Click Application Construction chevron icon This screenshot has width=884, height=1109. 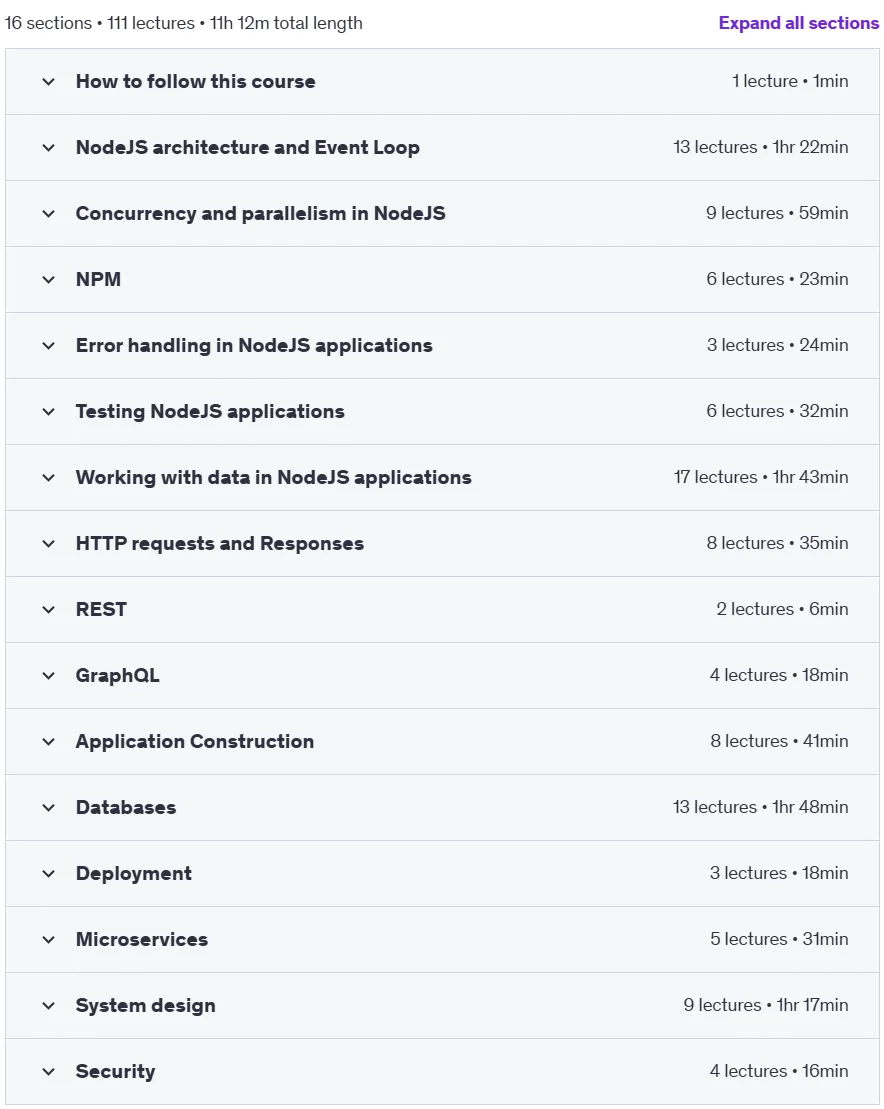[x=48, y=742]
